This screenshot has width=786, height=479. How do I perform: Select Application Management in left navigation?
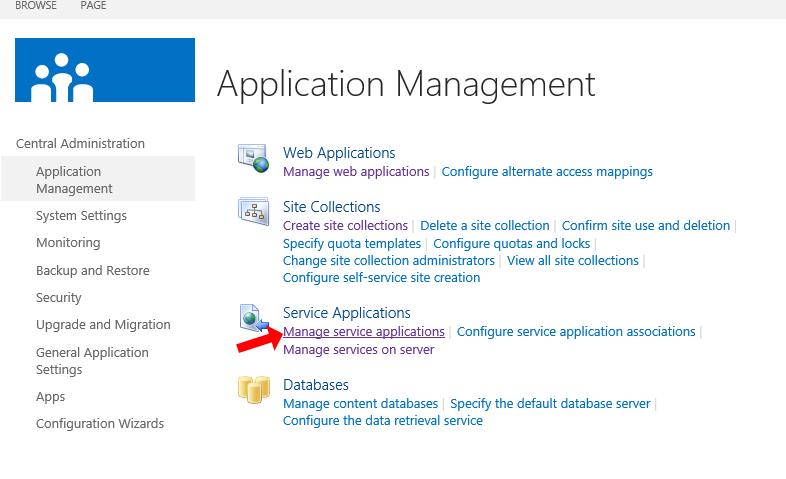98,179
